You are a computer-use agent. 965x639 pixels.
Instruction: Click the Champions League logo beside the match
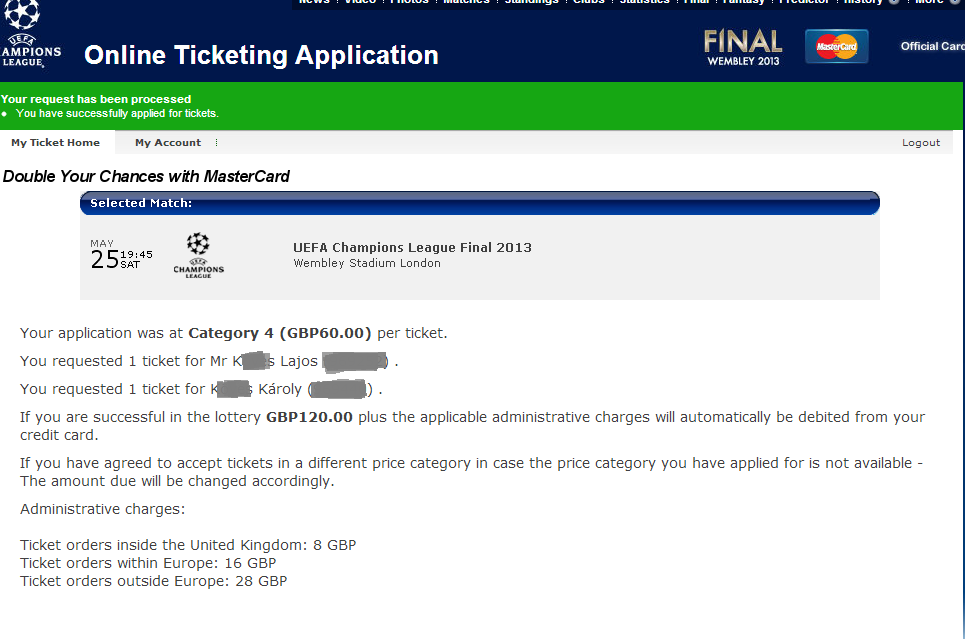tap(199, 255)
